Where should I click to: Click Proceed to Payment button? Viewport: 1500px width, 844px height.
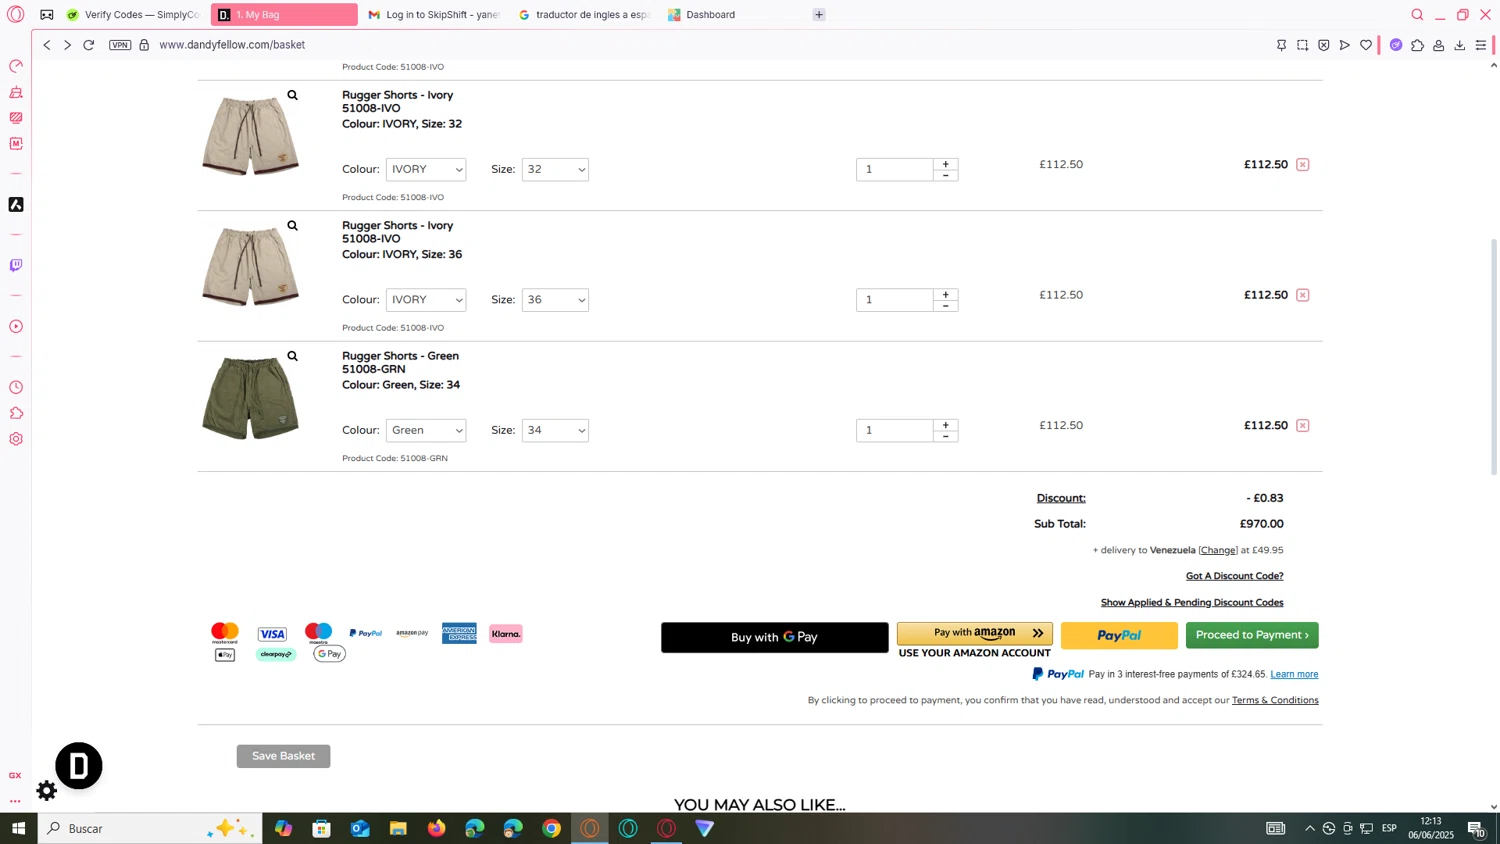(x=1252, y=635)
